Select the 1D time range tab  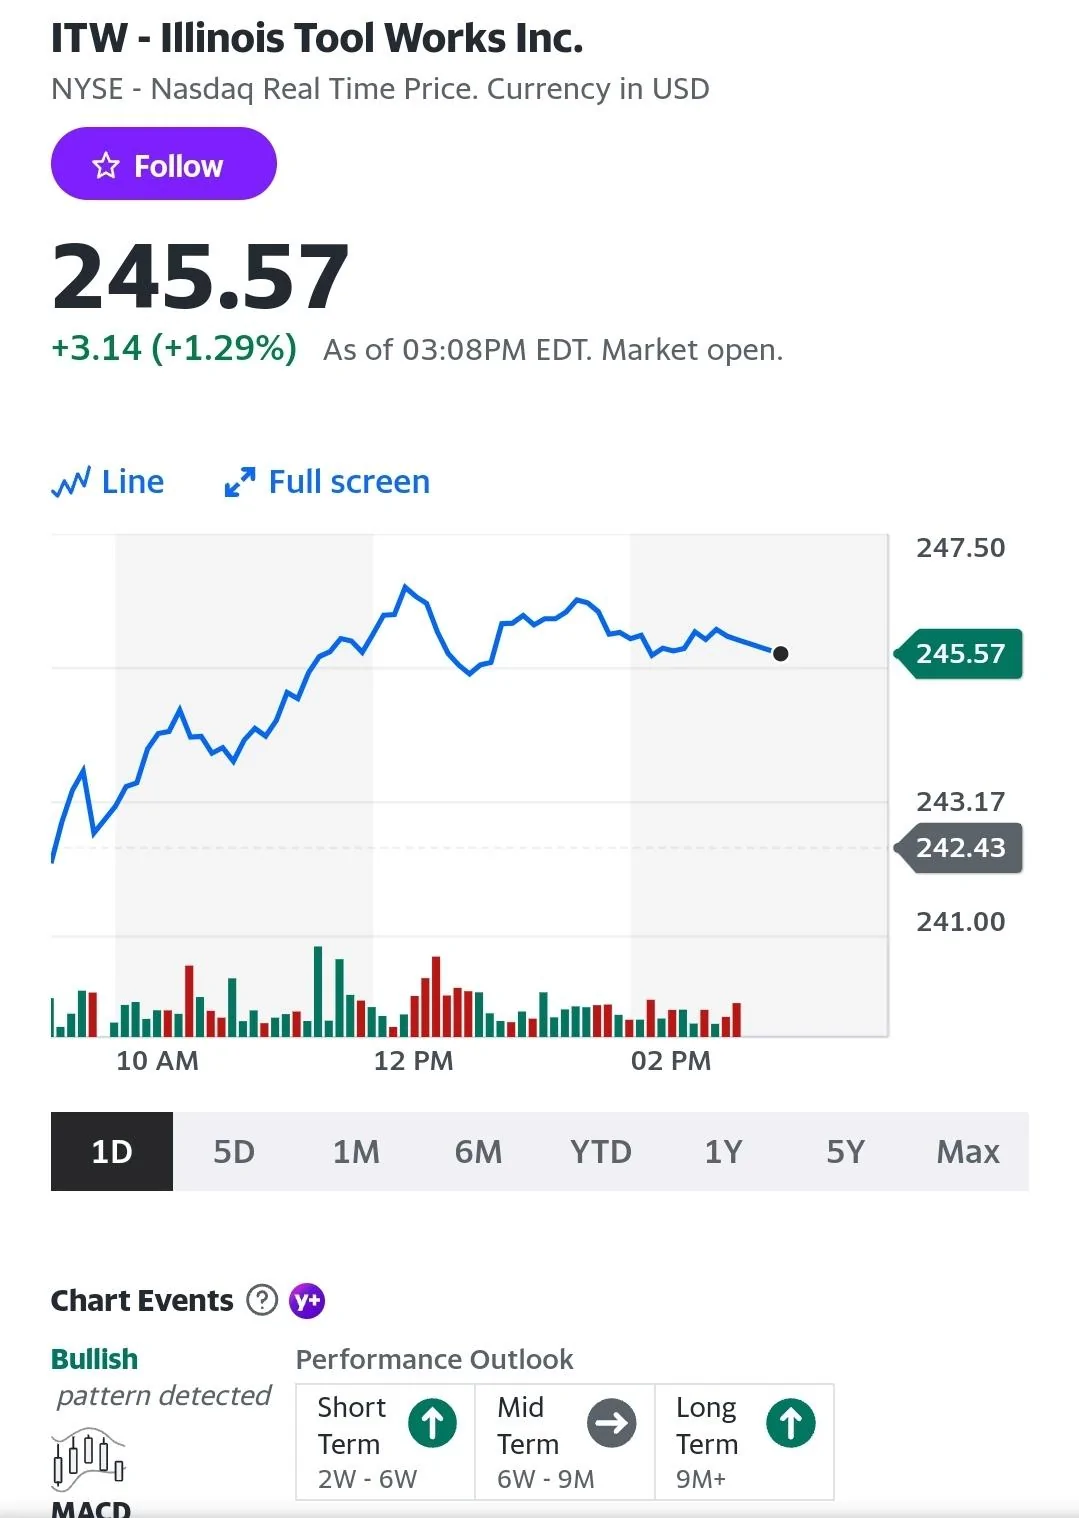click(x=112, y=1151)
